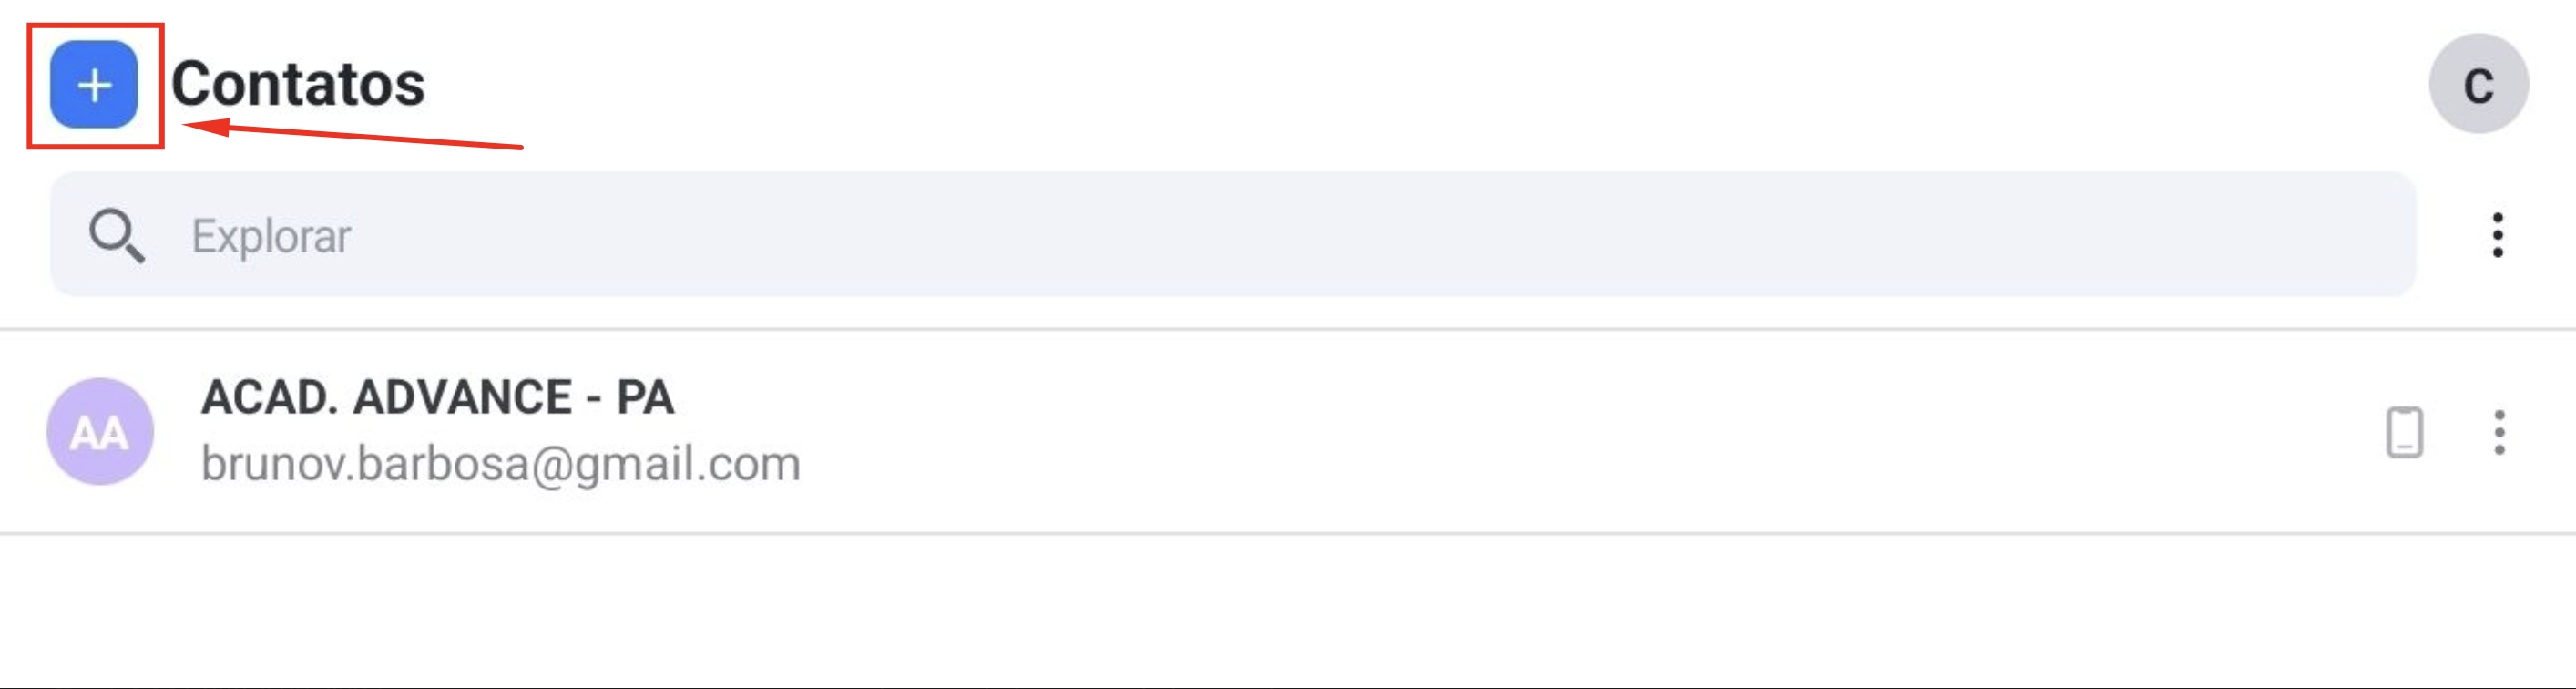Open the account menu via the gray C circle

pos(2478,84)
